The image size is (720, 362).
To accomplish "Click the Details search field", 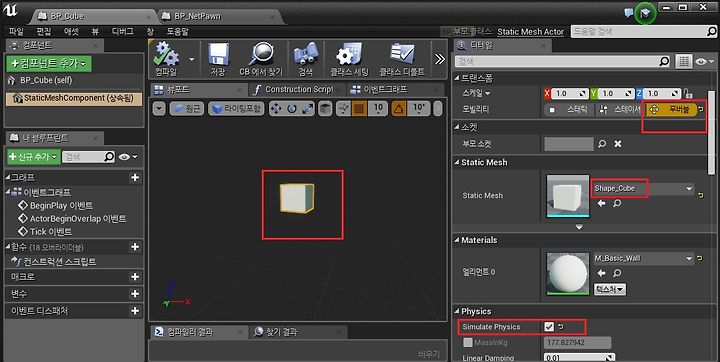I will [563, 61].
